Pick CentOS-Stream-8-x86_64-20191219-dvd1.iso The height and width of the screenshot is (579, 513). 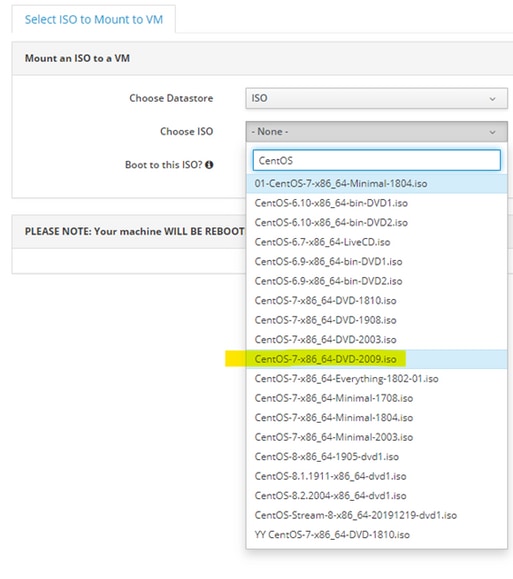376,515
